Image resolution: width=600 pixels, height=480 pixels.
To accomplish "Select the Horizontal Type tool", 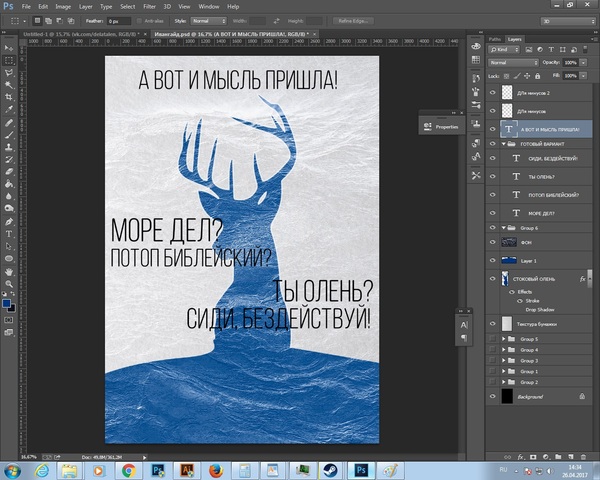I will 9,233.
